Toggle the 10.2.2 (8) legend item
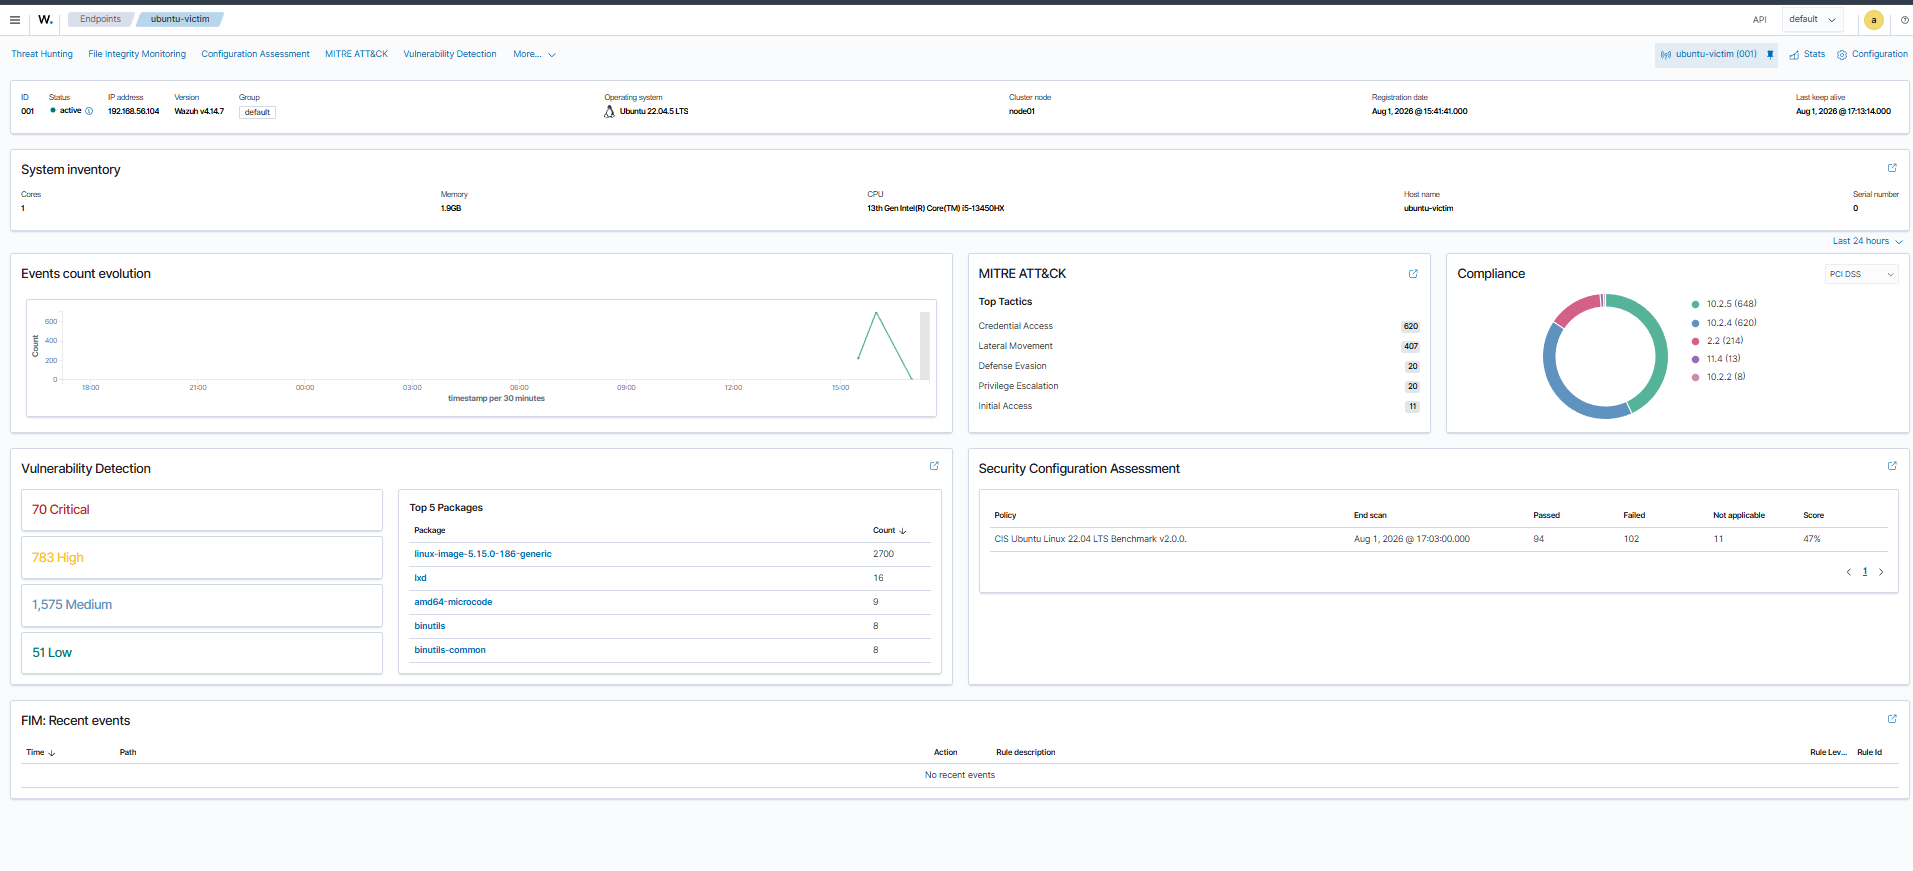Screen dimensions: 1913x871 click(1719, 377)
